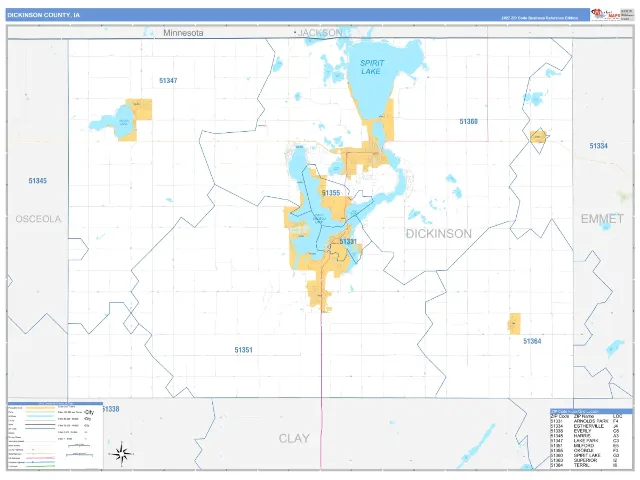Click the 'DICKINSON COUNTY, IA' title
Viewport: 640px width, 480px height.
(44, 15)
